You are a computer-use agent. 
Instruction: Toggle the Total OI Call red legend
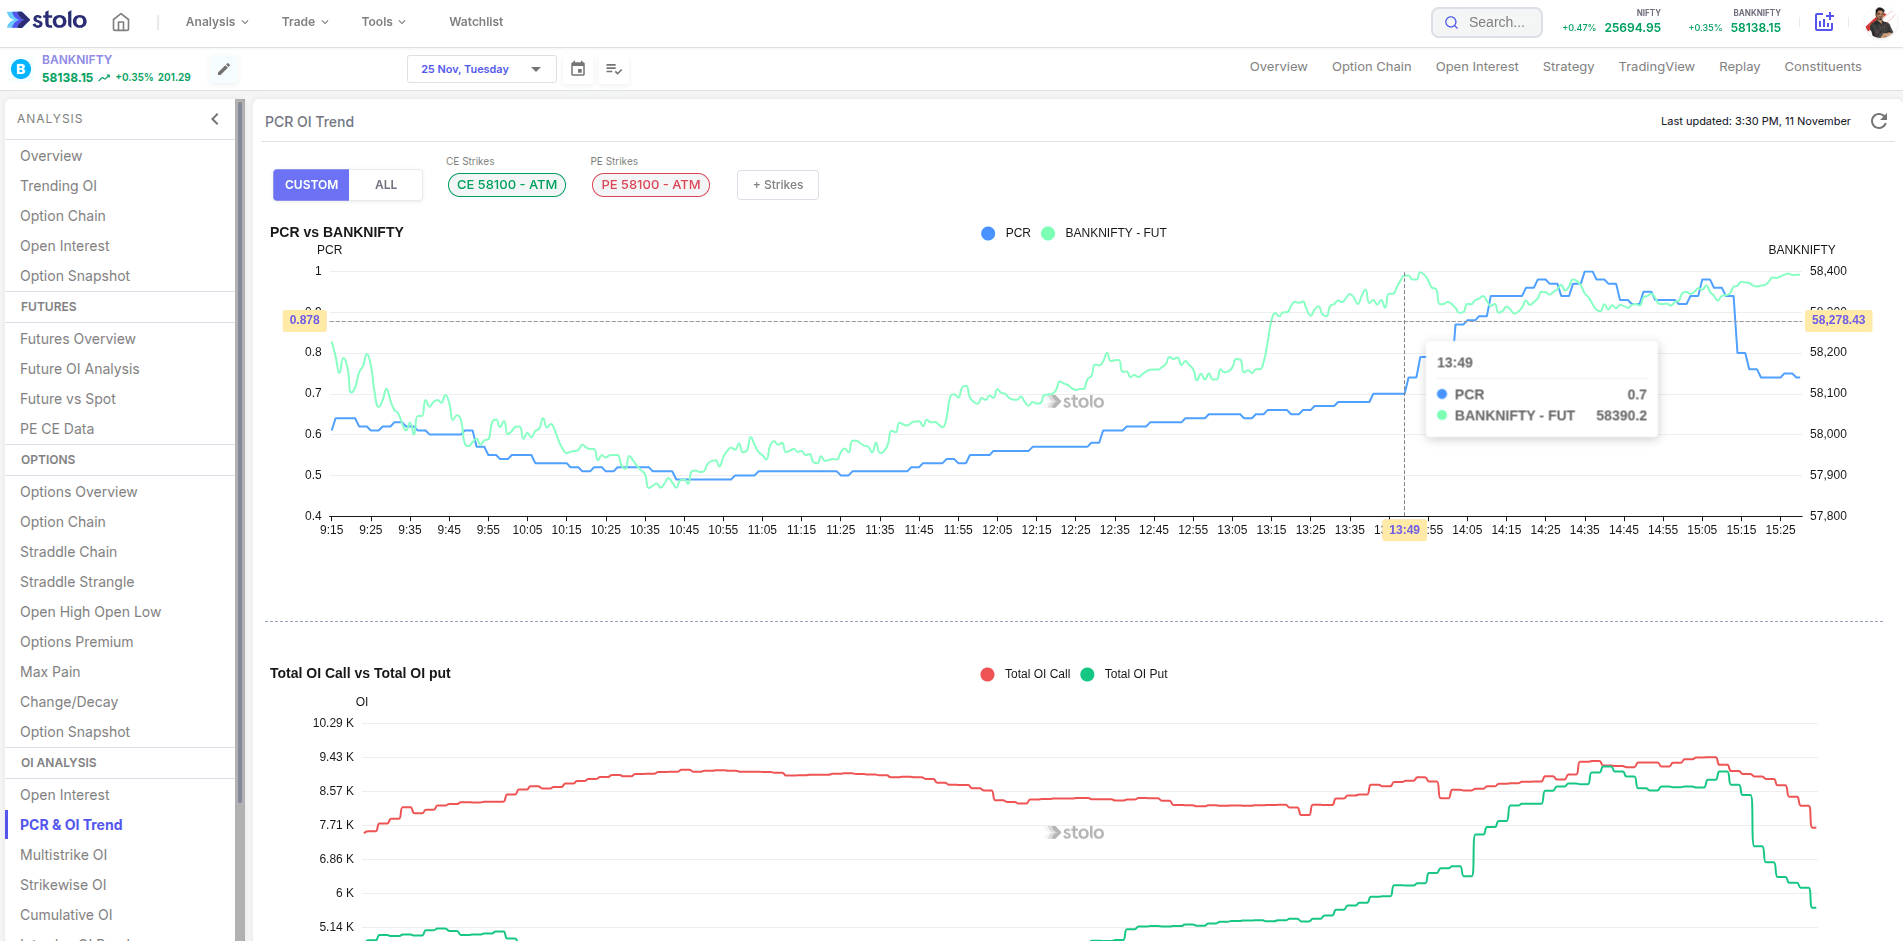(x=1026, y=674)
